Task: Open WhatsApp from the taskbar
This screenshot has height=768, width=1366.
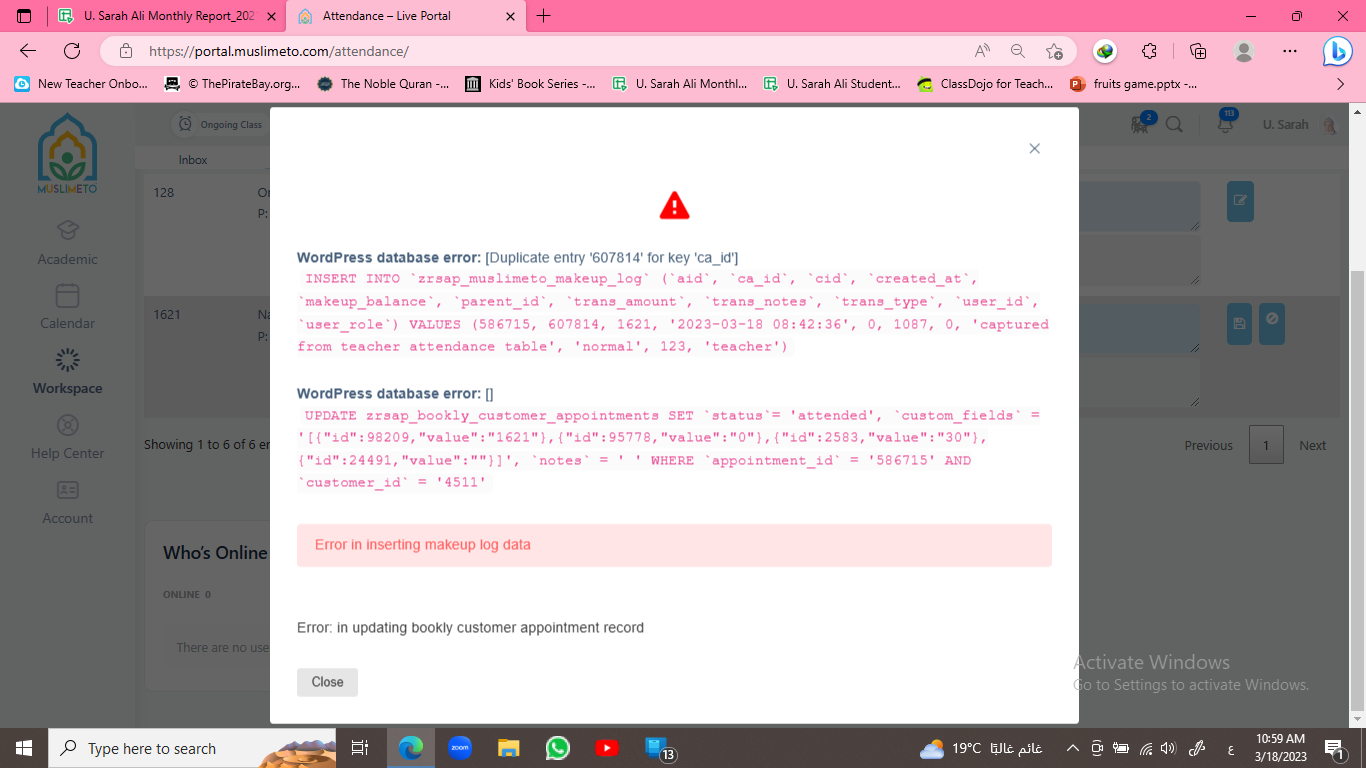Action: pos(558,748)
